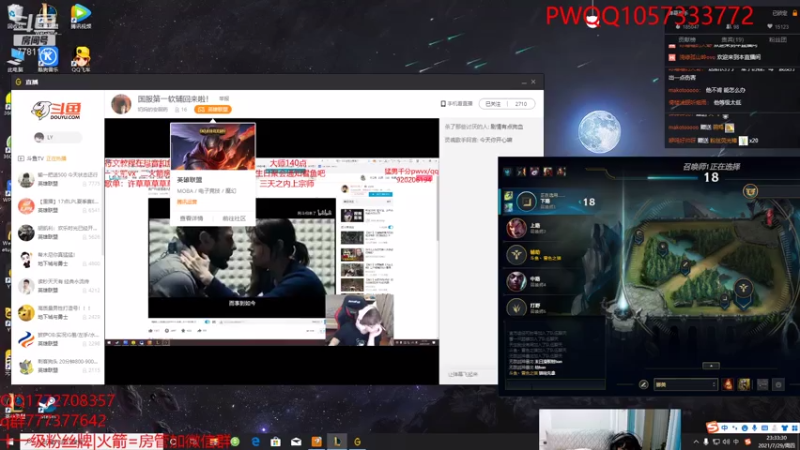Viewport: 800px width, 450px height.
Task: Click the streamer avatar next to the room title
Action: point(121,104)
